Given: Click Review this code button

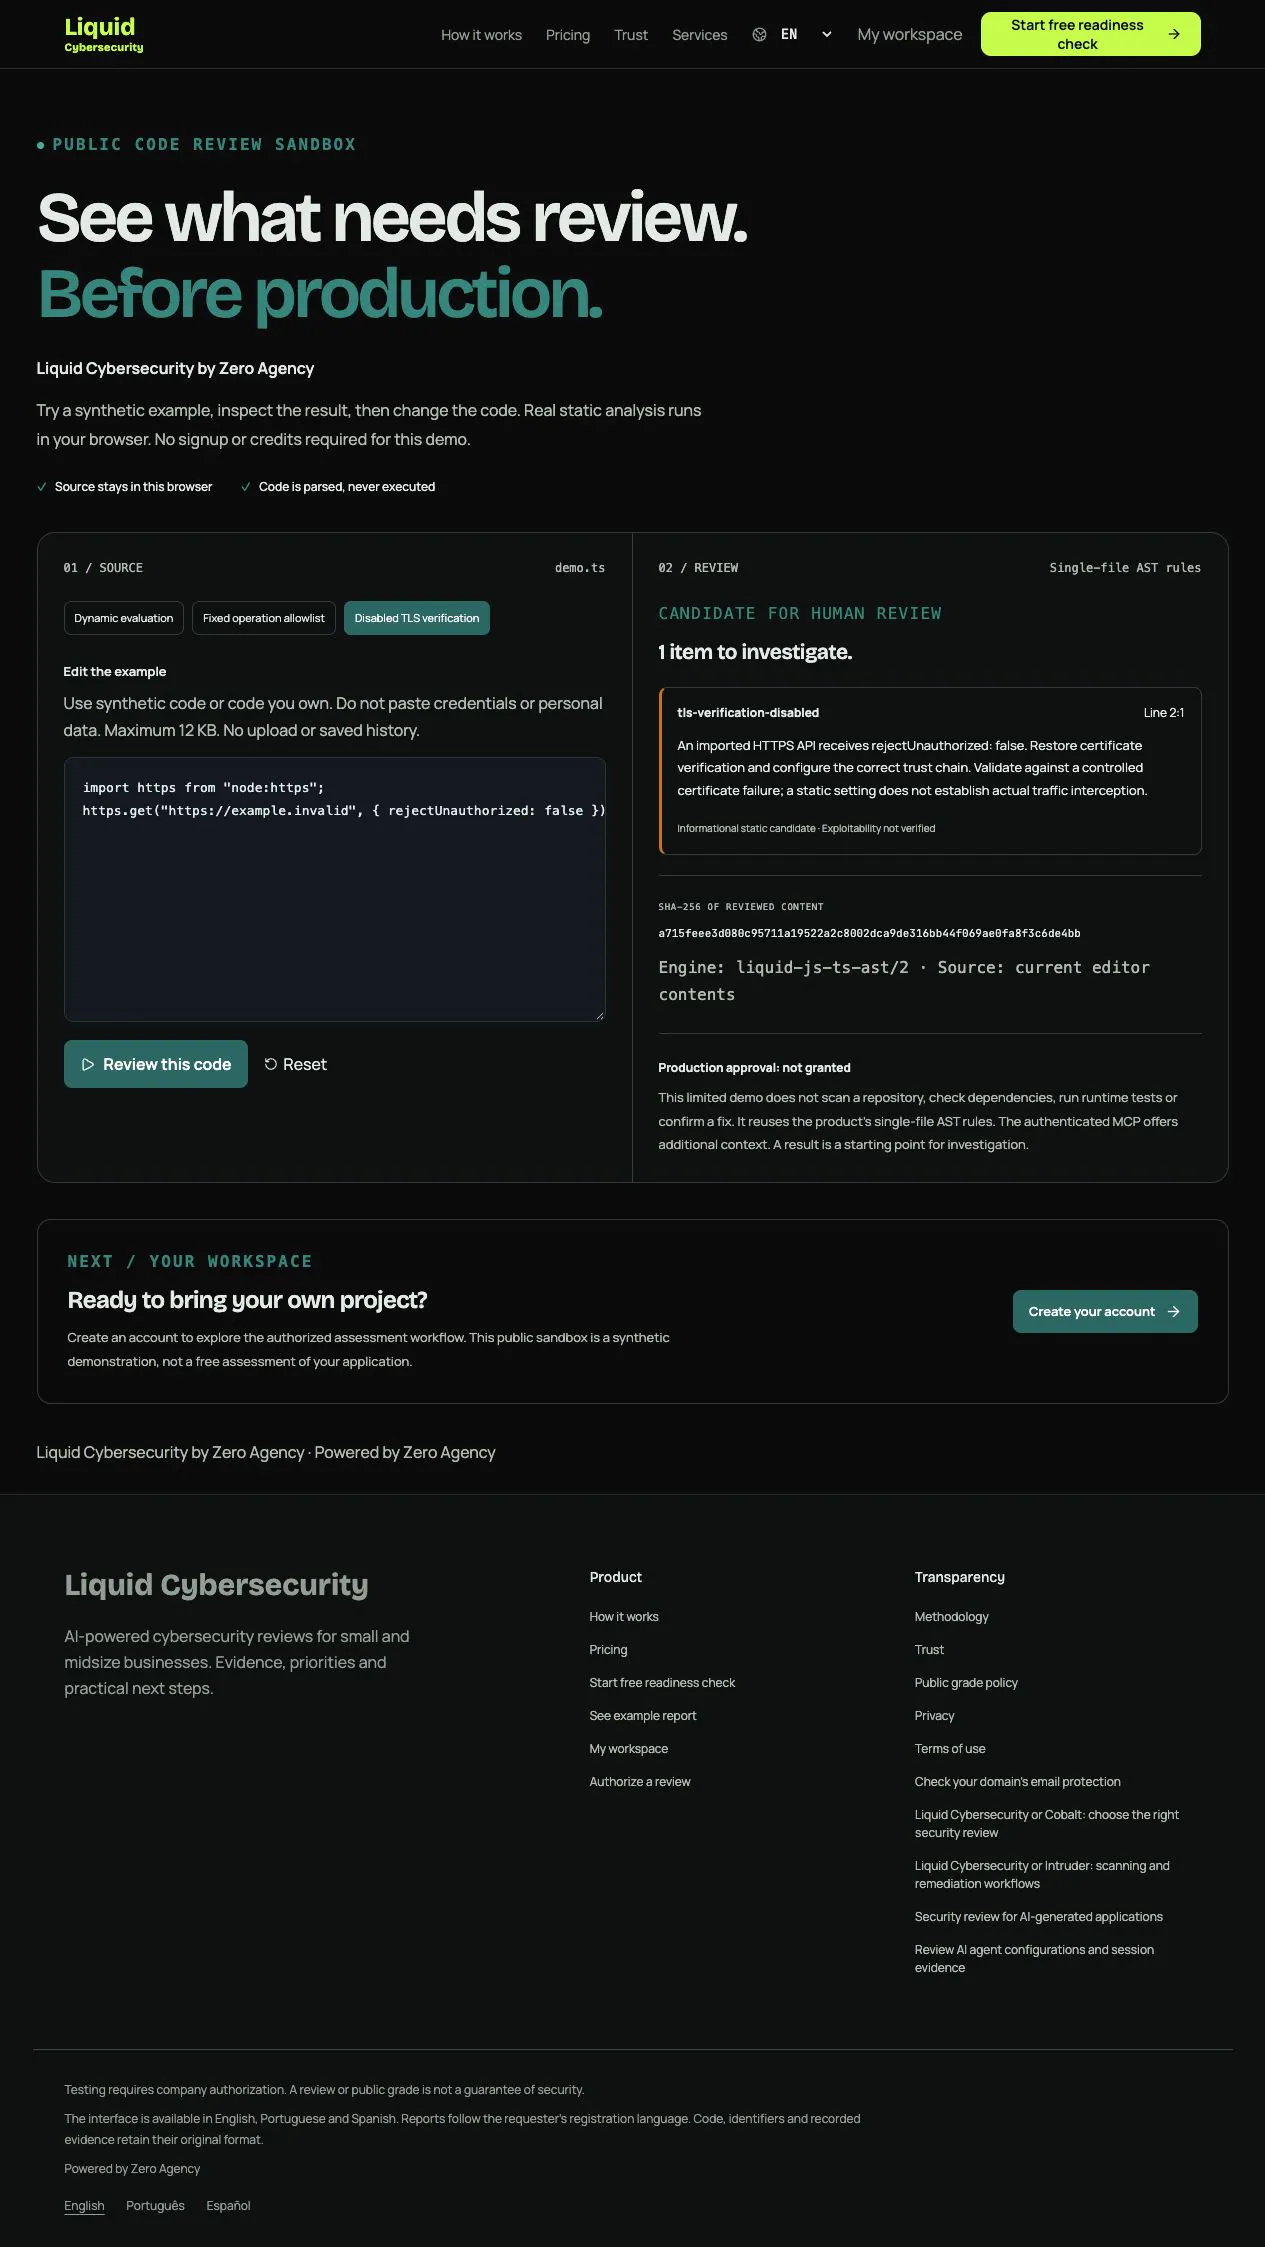Looking at the screenshot, I should coord(156,1064).
